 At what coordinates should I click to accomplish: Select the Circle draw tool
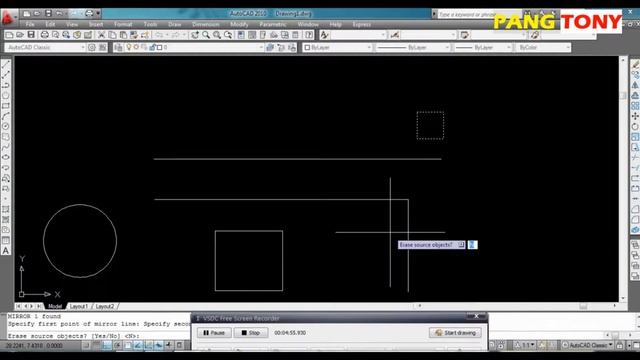(6, 127)
